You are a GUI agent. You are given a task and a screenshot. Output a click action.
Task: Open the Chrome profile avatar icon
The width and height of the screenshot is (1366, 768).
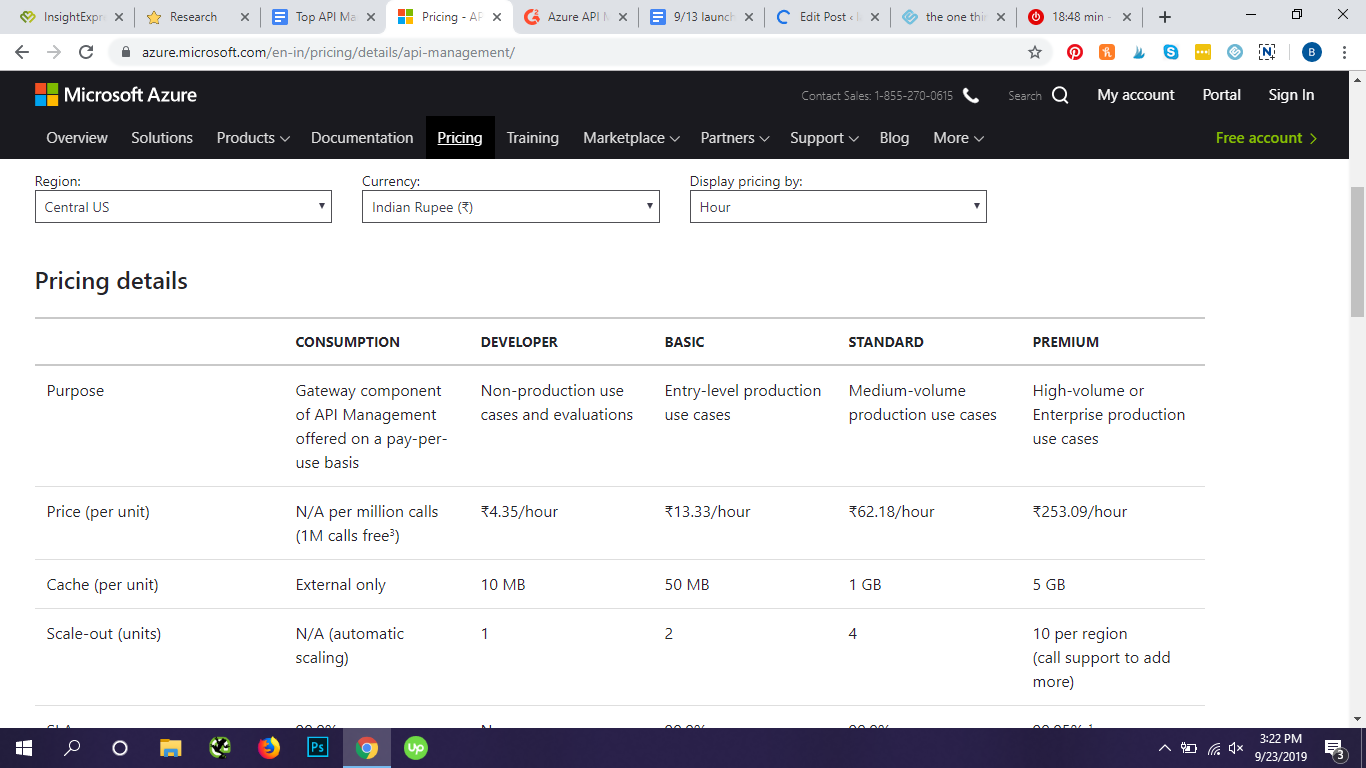coord(1311,52)
